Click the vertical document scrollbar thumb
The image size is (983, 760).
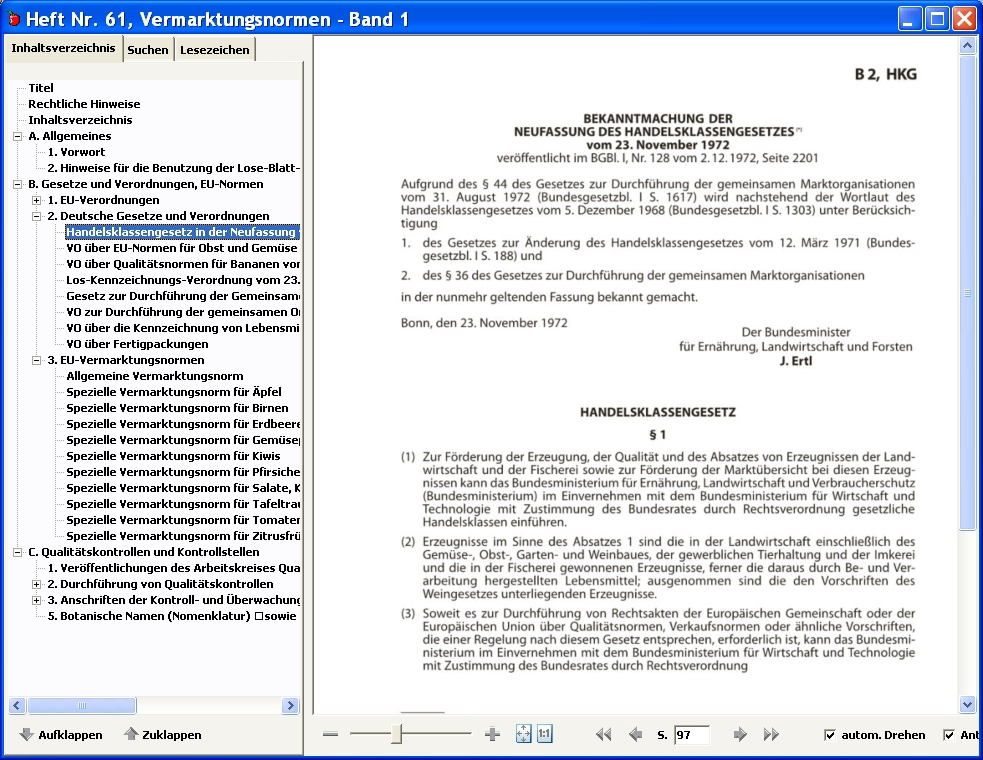pyautogui.click(x=967, y=293)
